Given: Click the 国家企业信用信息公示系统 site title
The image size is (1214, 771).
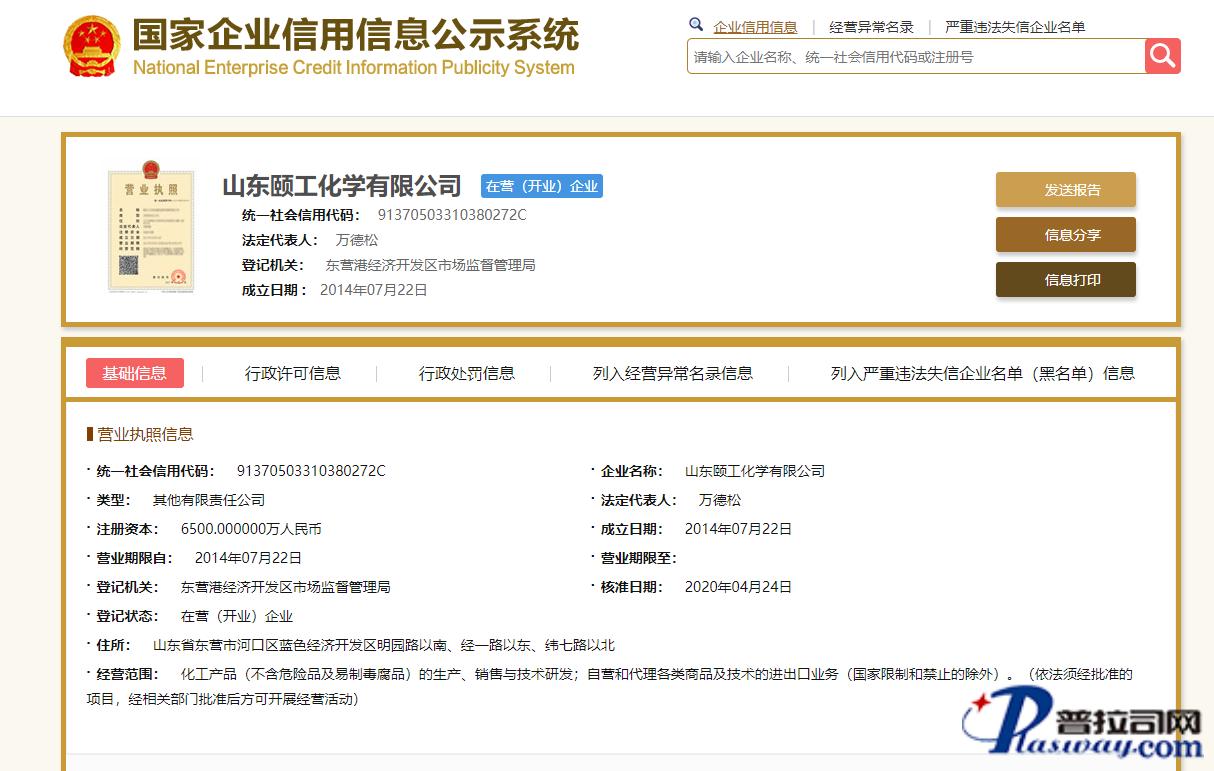Looking at the screenshot, I should coord(355,36).
